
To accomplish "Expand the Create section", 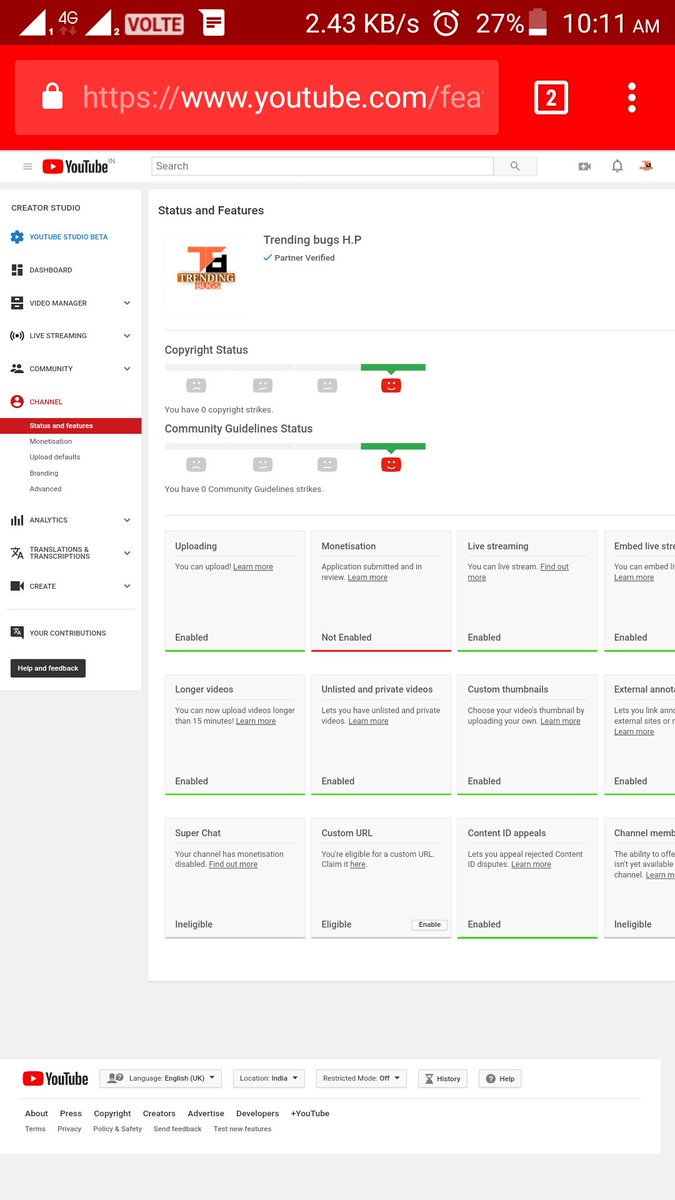I will (127, 586).
